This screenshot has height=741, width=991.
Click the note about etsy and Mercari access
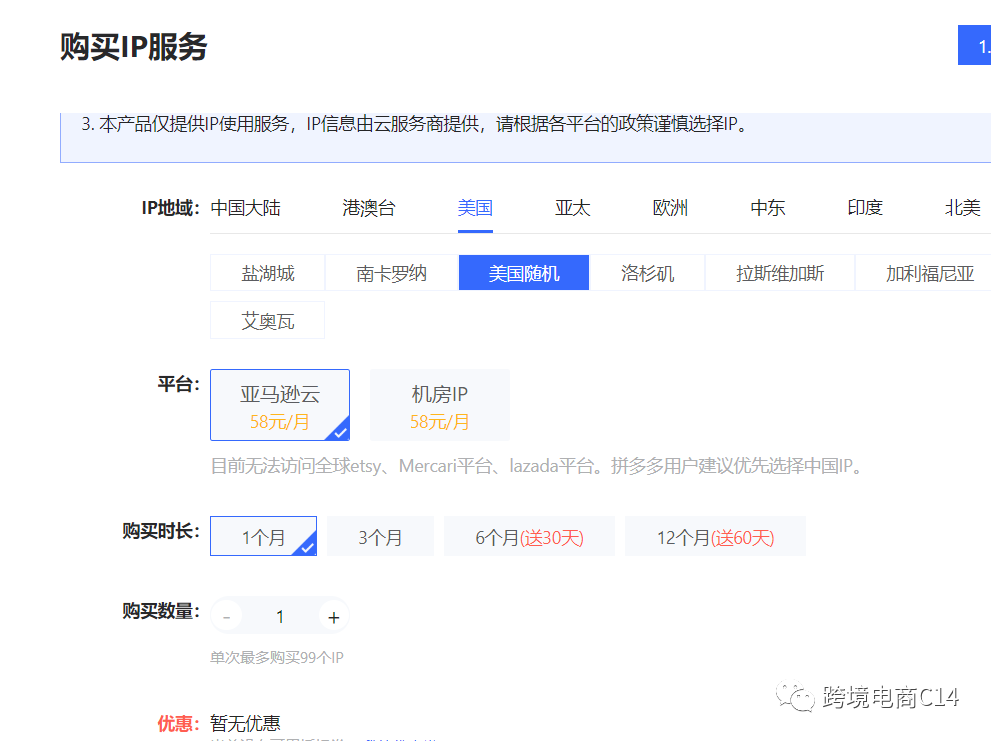pyautogui.click(x=537, y=467)
